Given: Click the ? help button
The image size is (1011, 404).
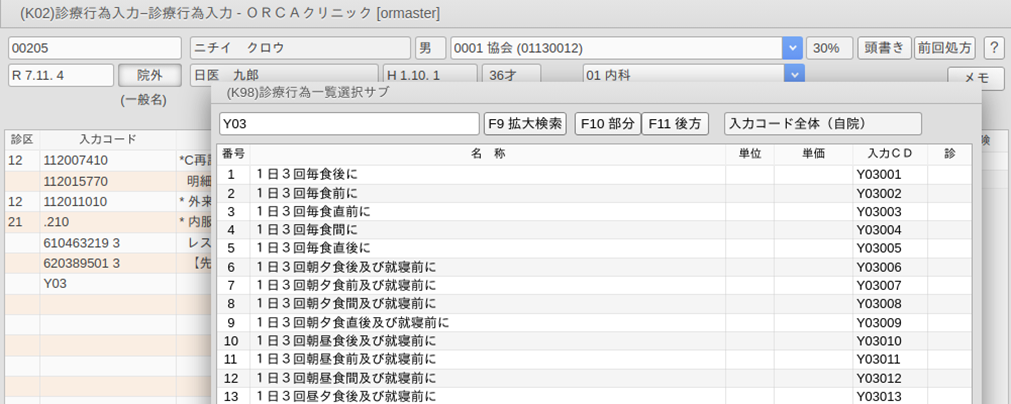Looking at the screenshot, I should tap(994, 48).
